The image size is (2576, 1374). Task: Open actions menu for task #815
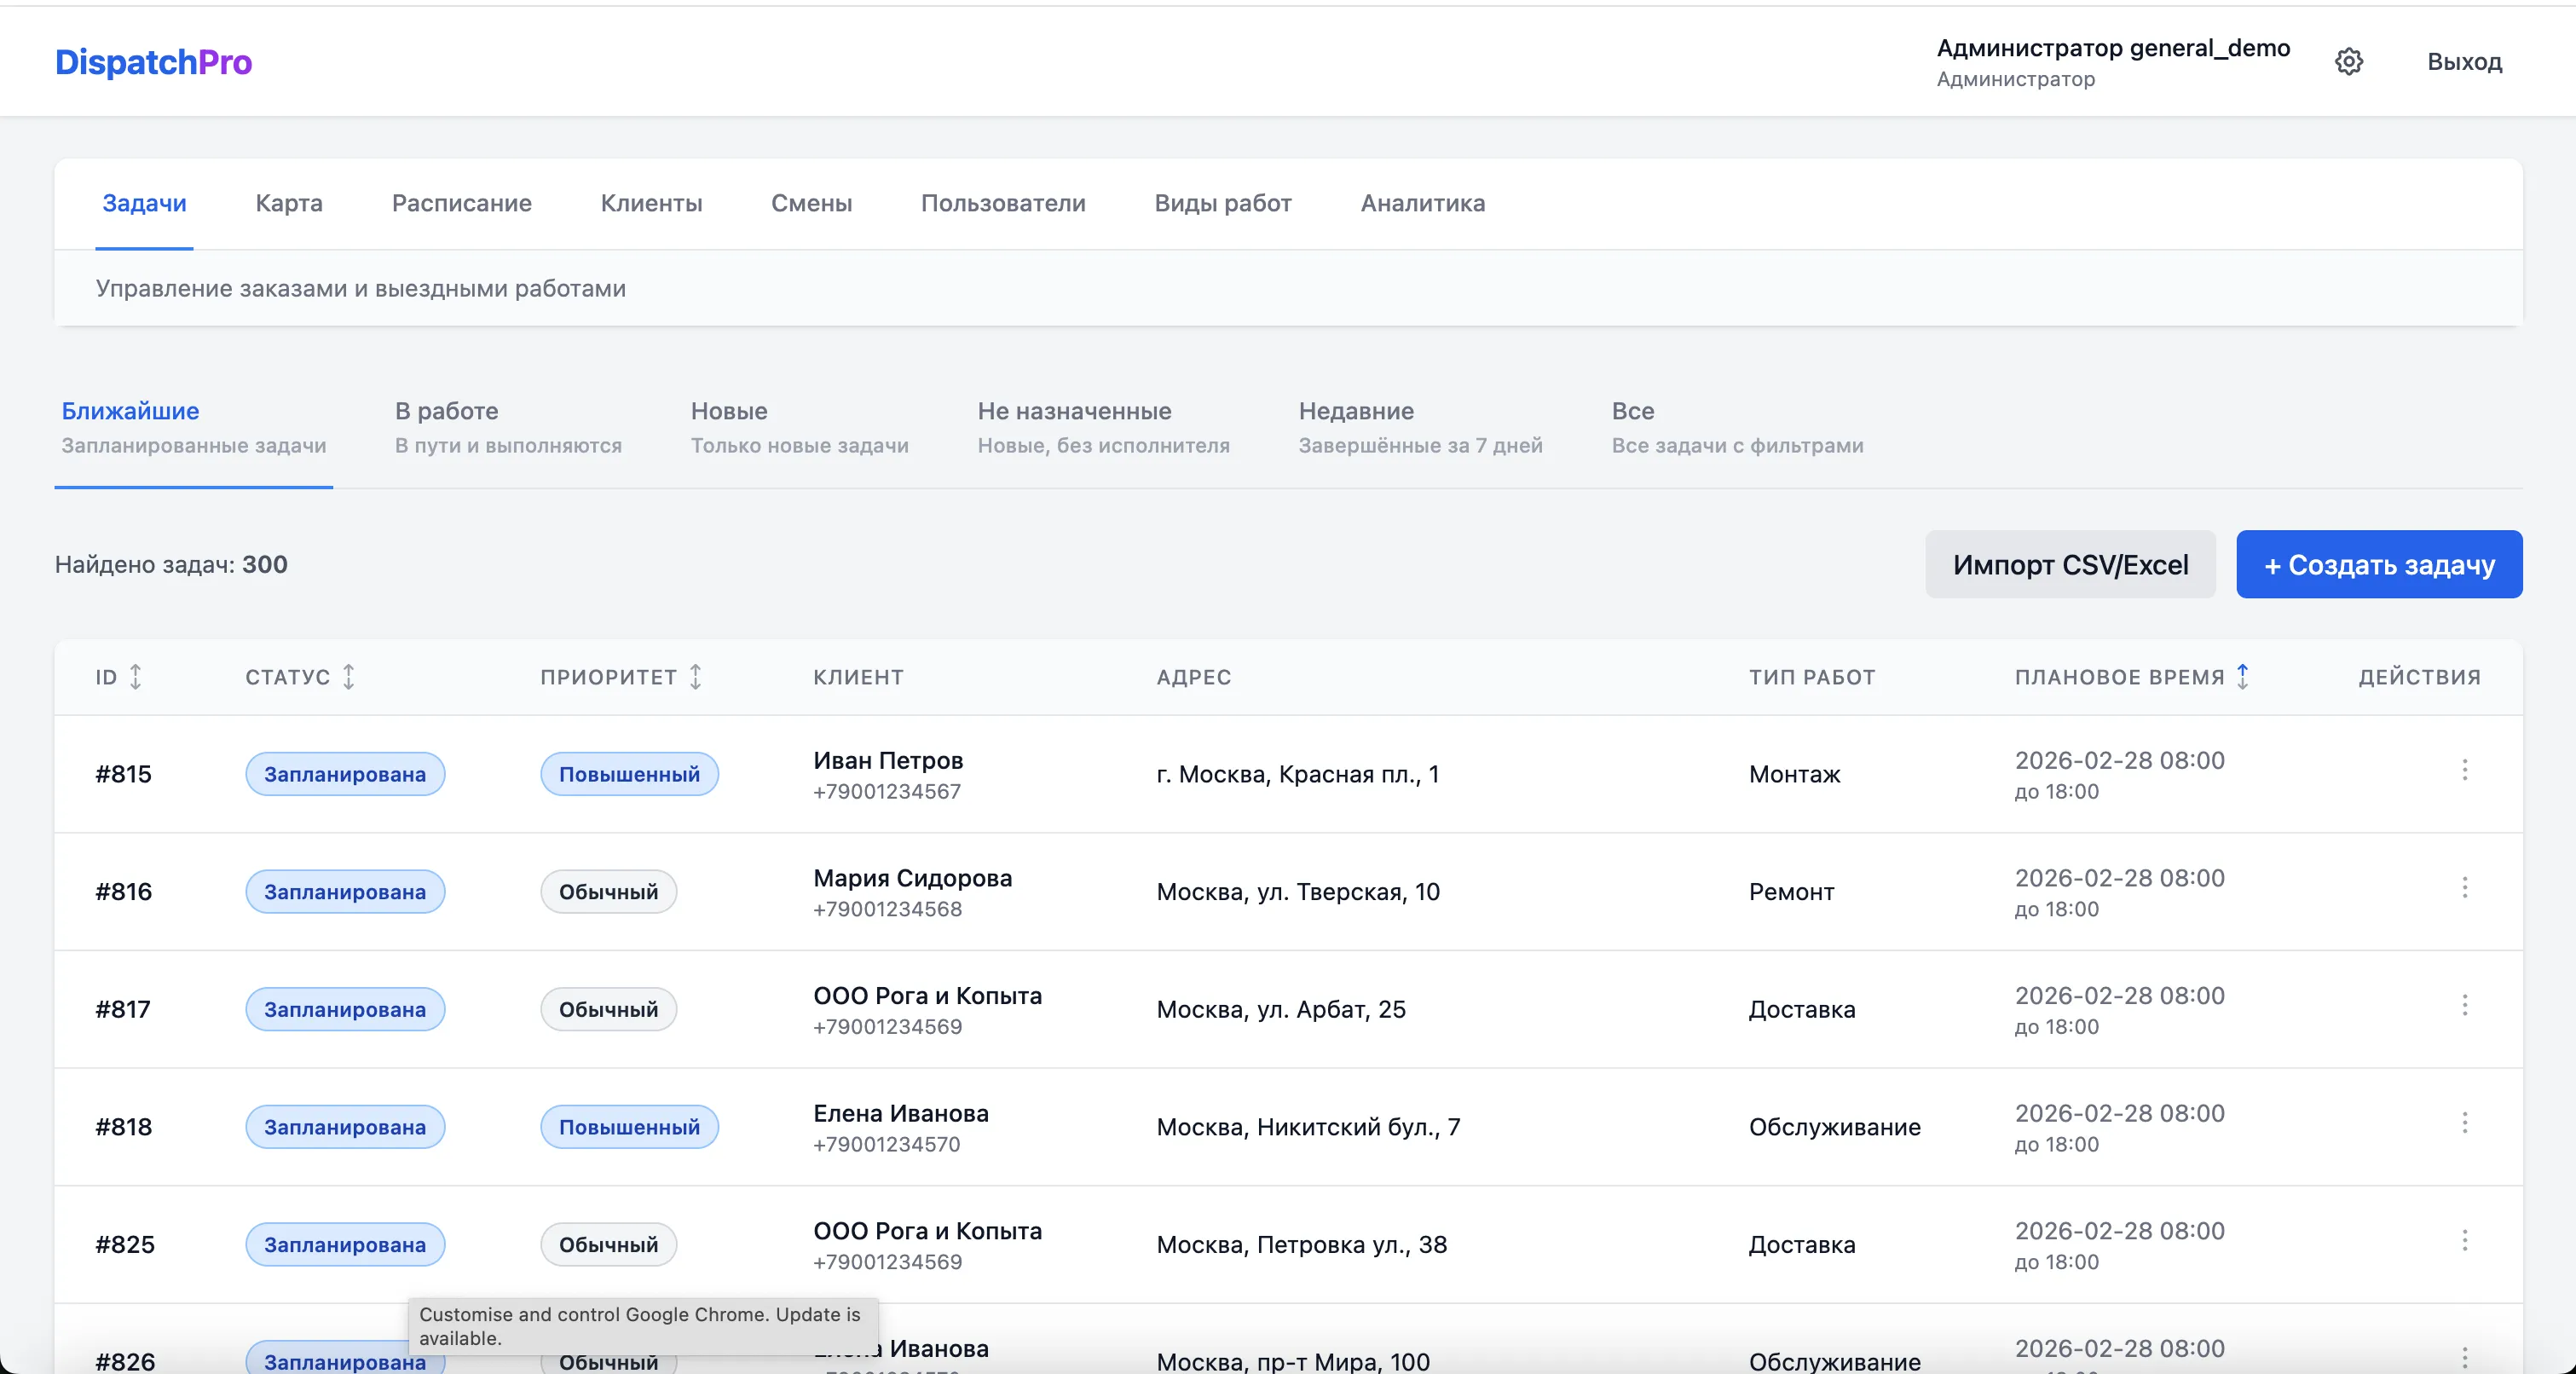[x=2467, y=771]
